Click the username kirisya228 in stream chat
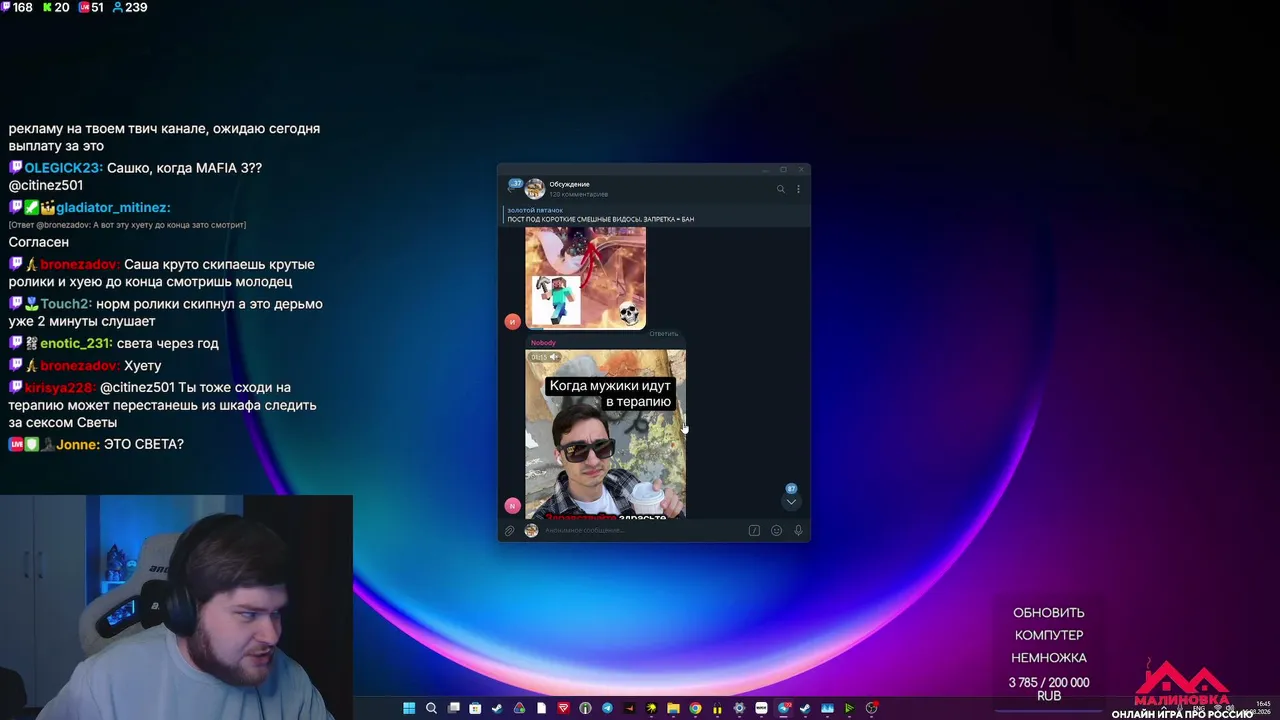The height and width of the screenshot is (720, 1280). (x=60, y=387)
